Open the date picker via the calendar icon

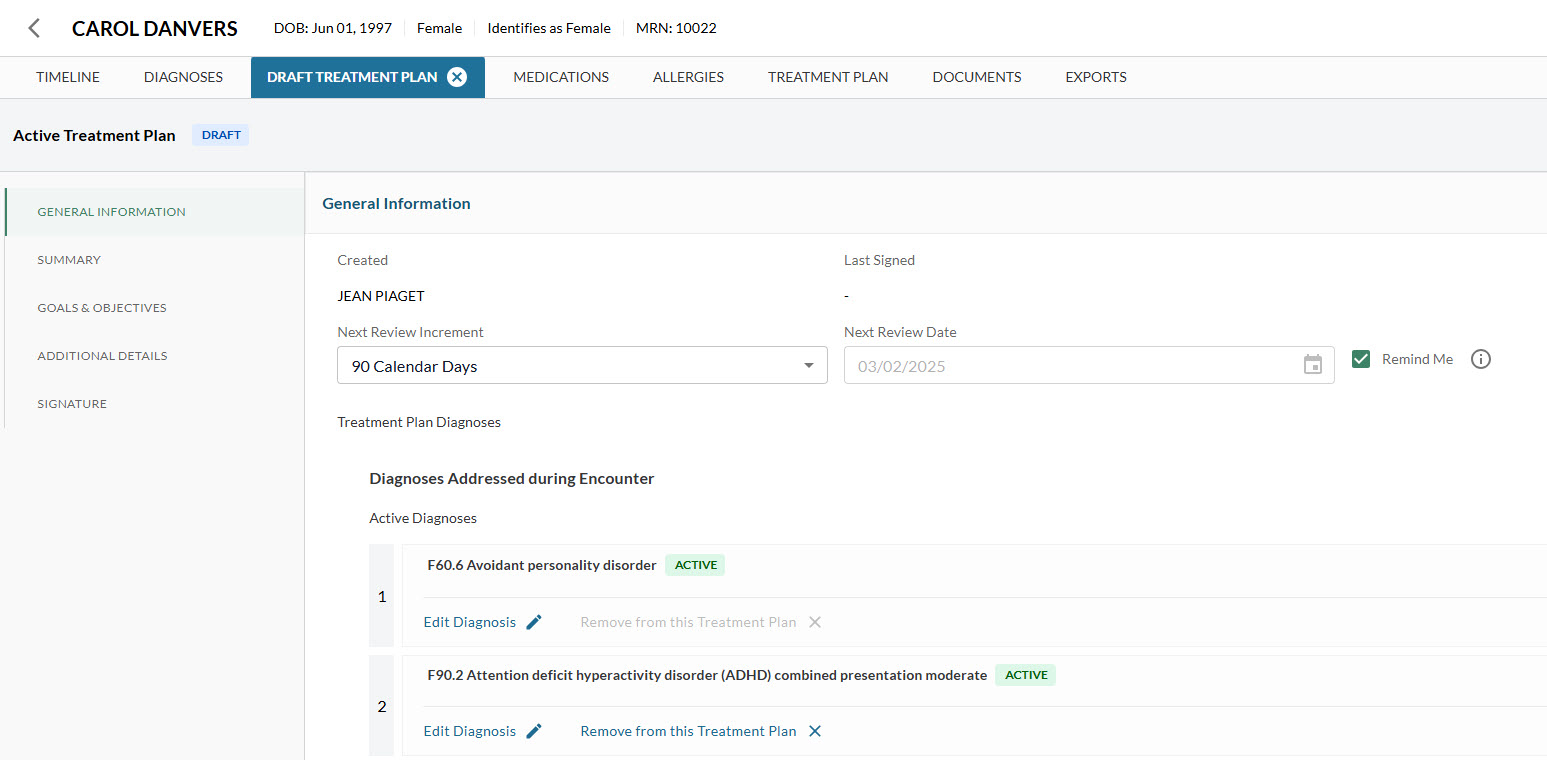(x=1312, y=365)
